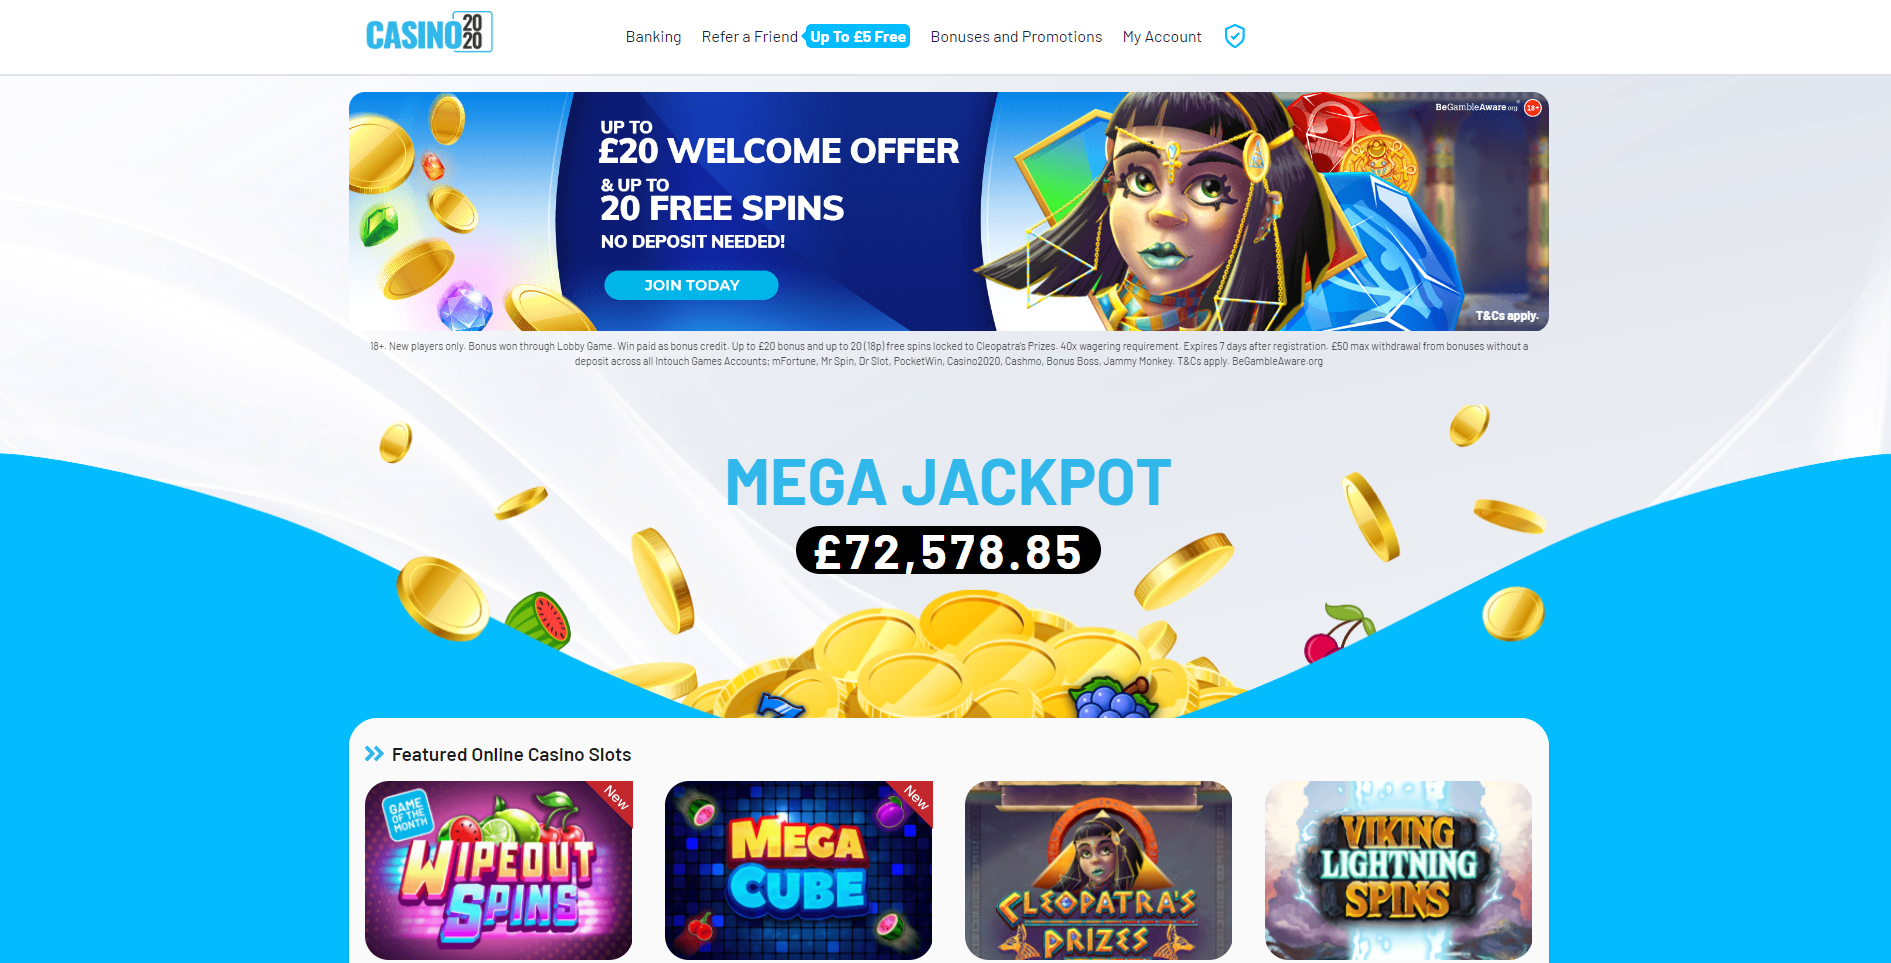Screen dimensions: 1891x963
Task: Click the 18+ age restriction badge
Action: point(1533,108)
